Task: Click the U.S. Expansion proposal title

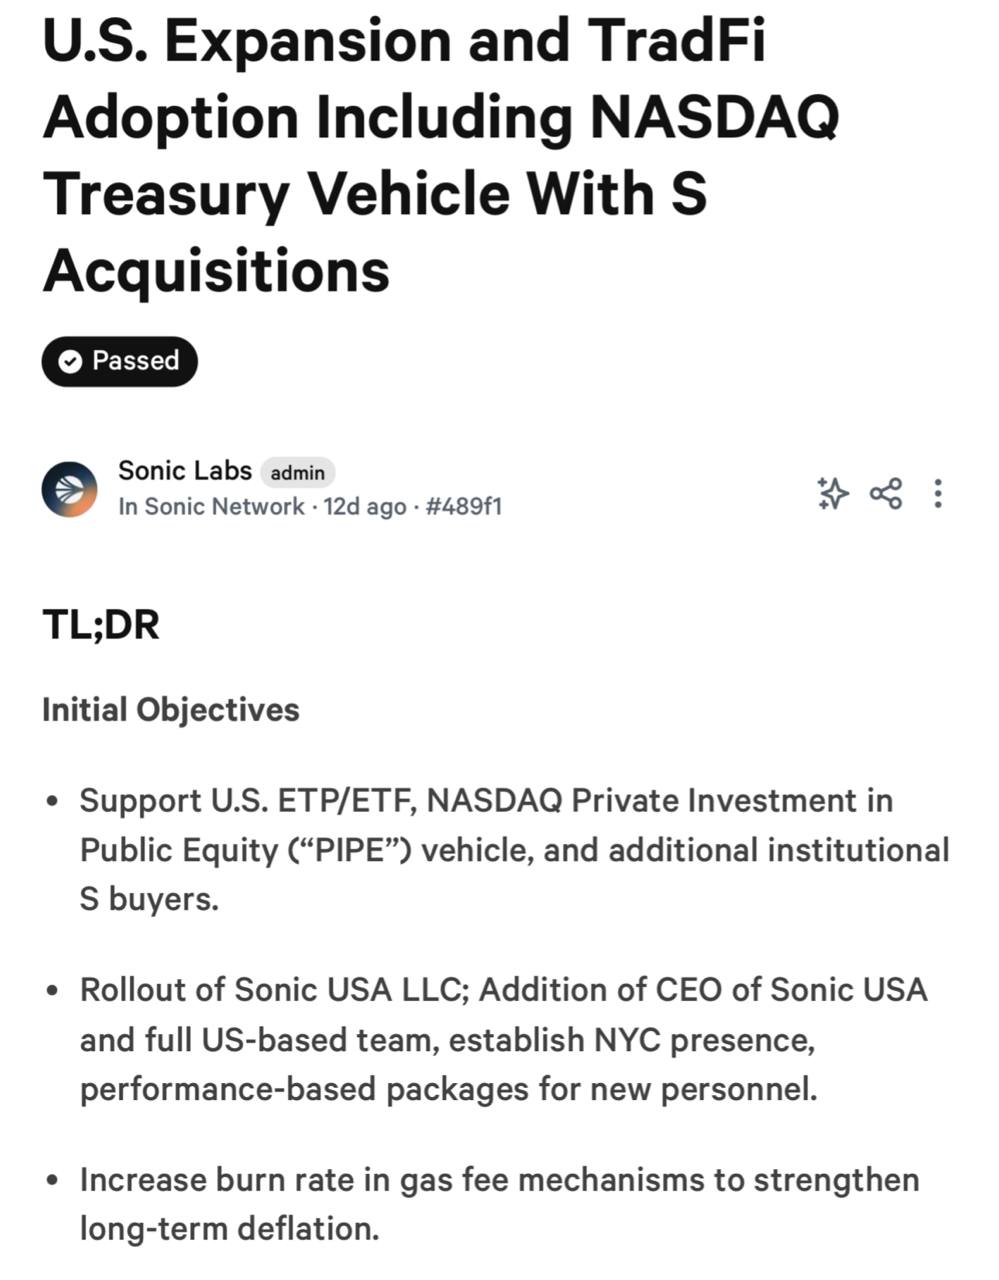Action: click(x=440, y=155)
